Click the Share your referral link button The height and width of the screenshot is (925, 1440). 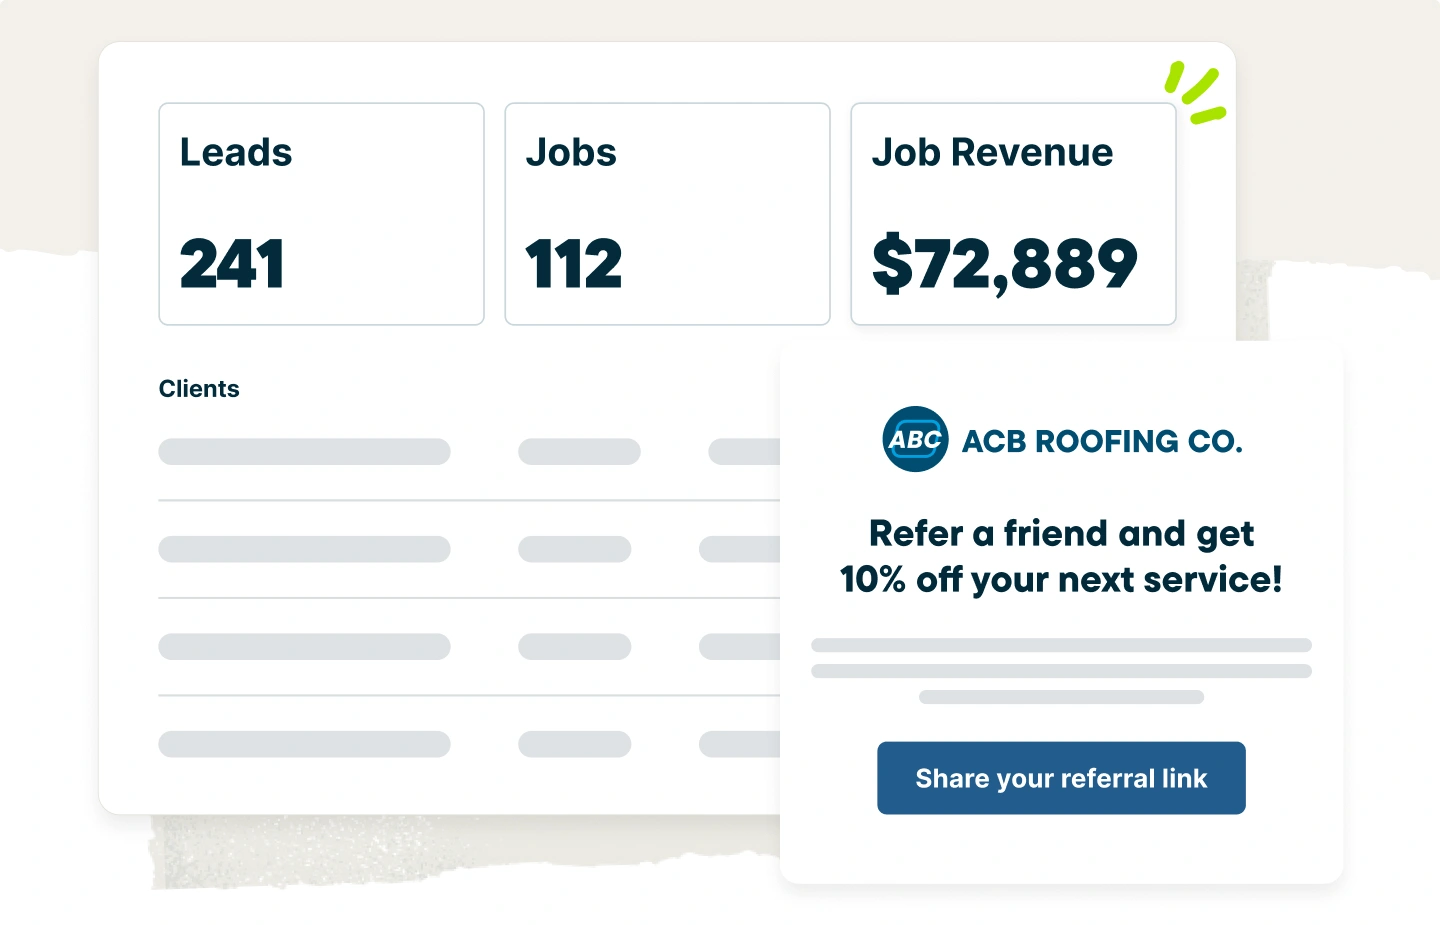coord(1061,777)
